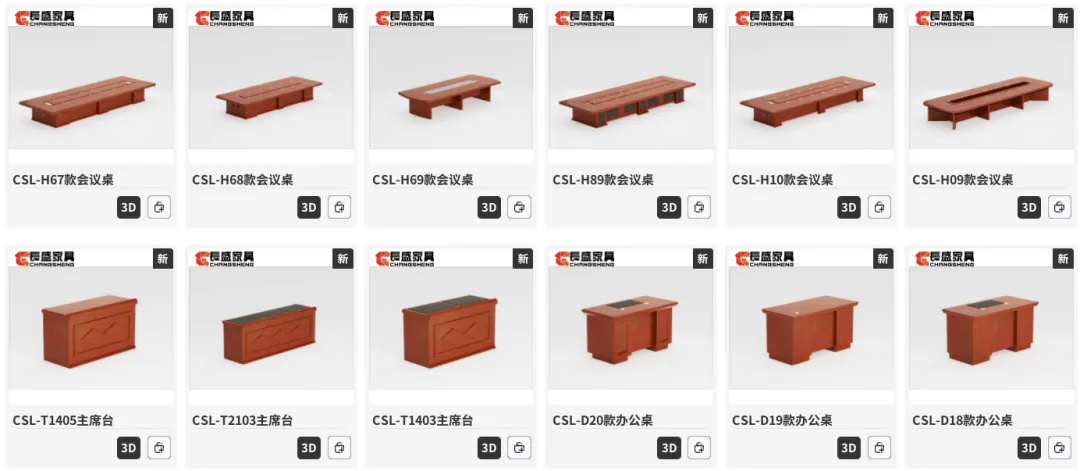Click the CSL-H89款会议桌 title link
The height and width of the screenshot is (471, 1080).
point(603,180)
